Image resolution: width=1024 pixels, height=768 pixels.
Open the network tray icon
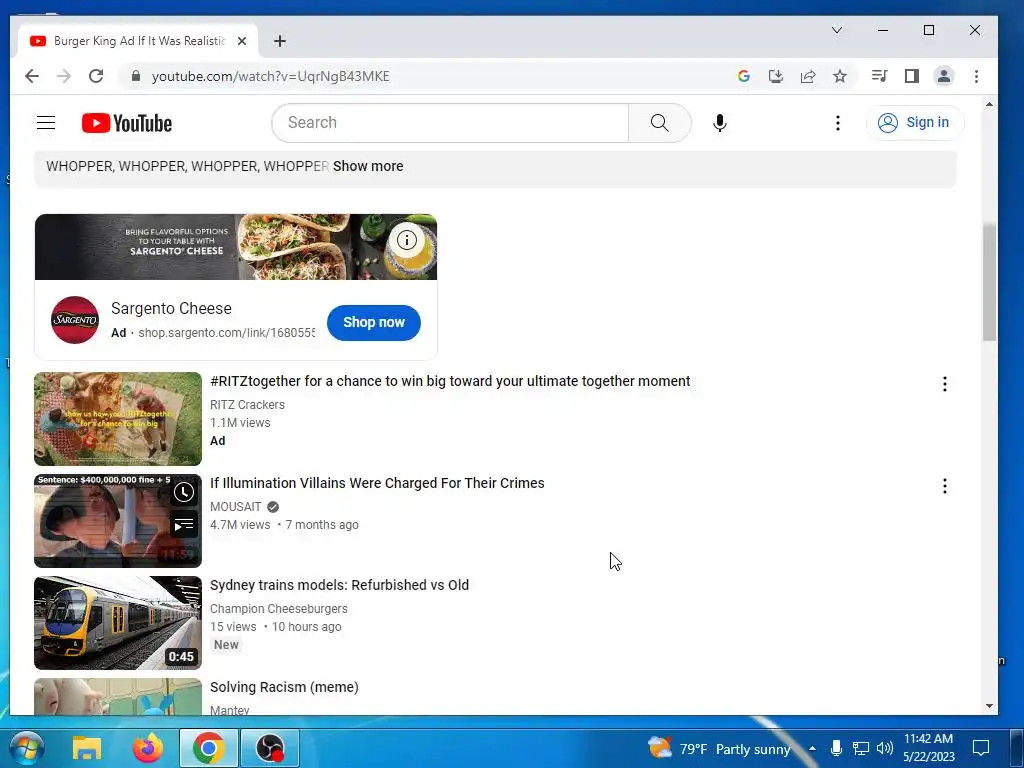[861, 748]
